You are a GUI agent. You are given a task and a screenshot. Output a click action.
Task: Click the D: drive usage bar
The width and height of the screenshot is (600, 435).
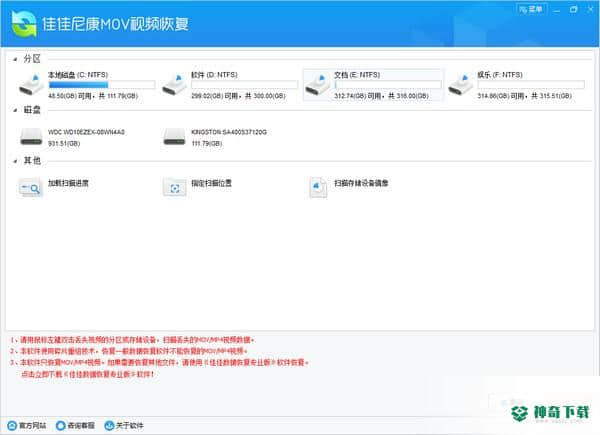245,85
